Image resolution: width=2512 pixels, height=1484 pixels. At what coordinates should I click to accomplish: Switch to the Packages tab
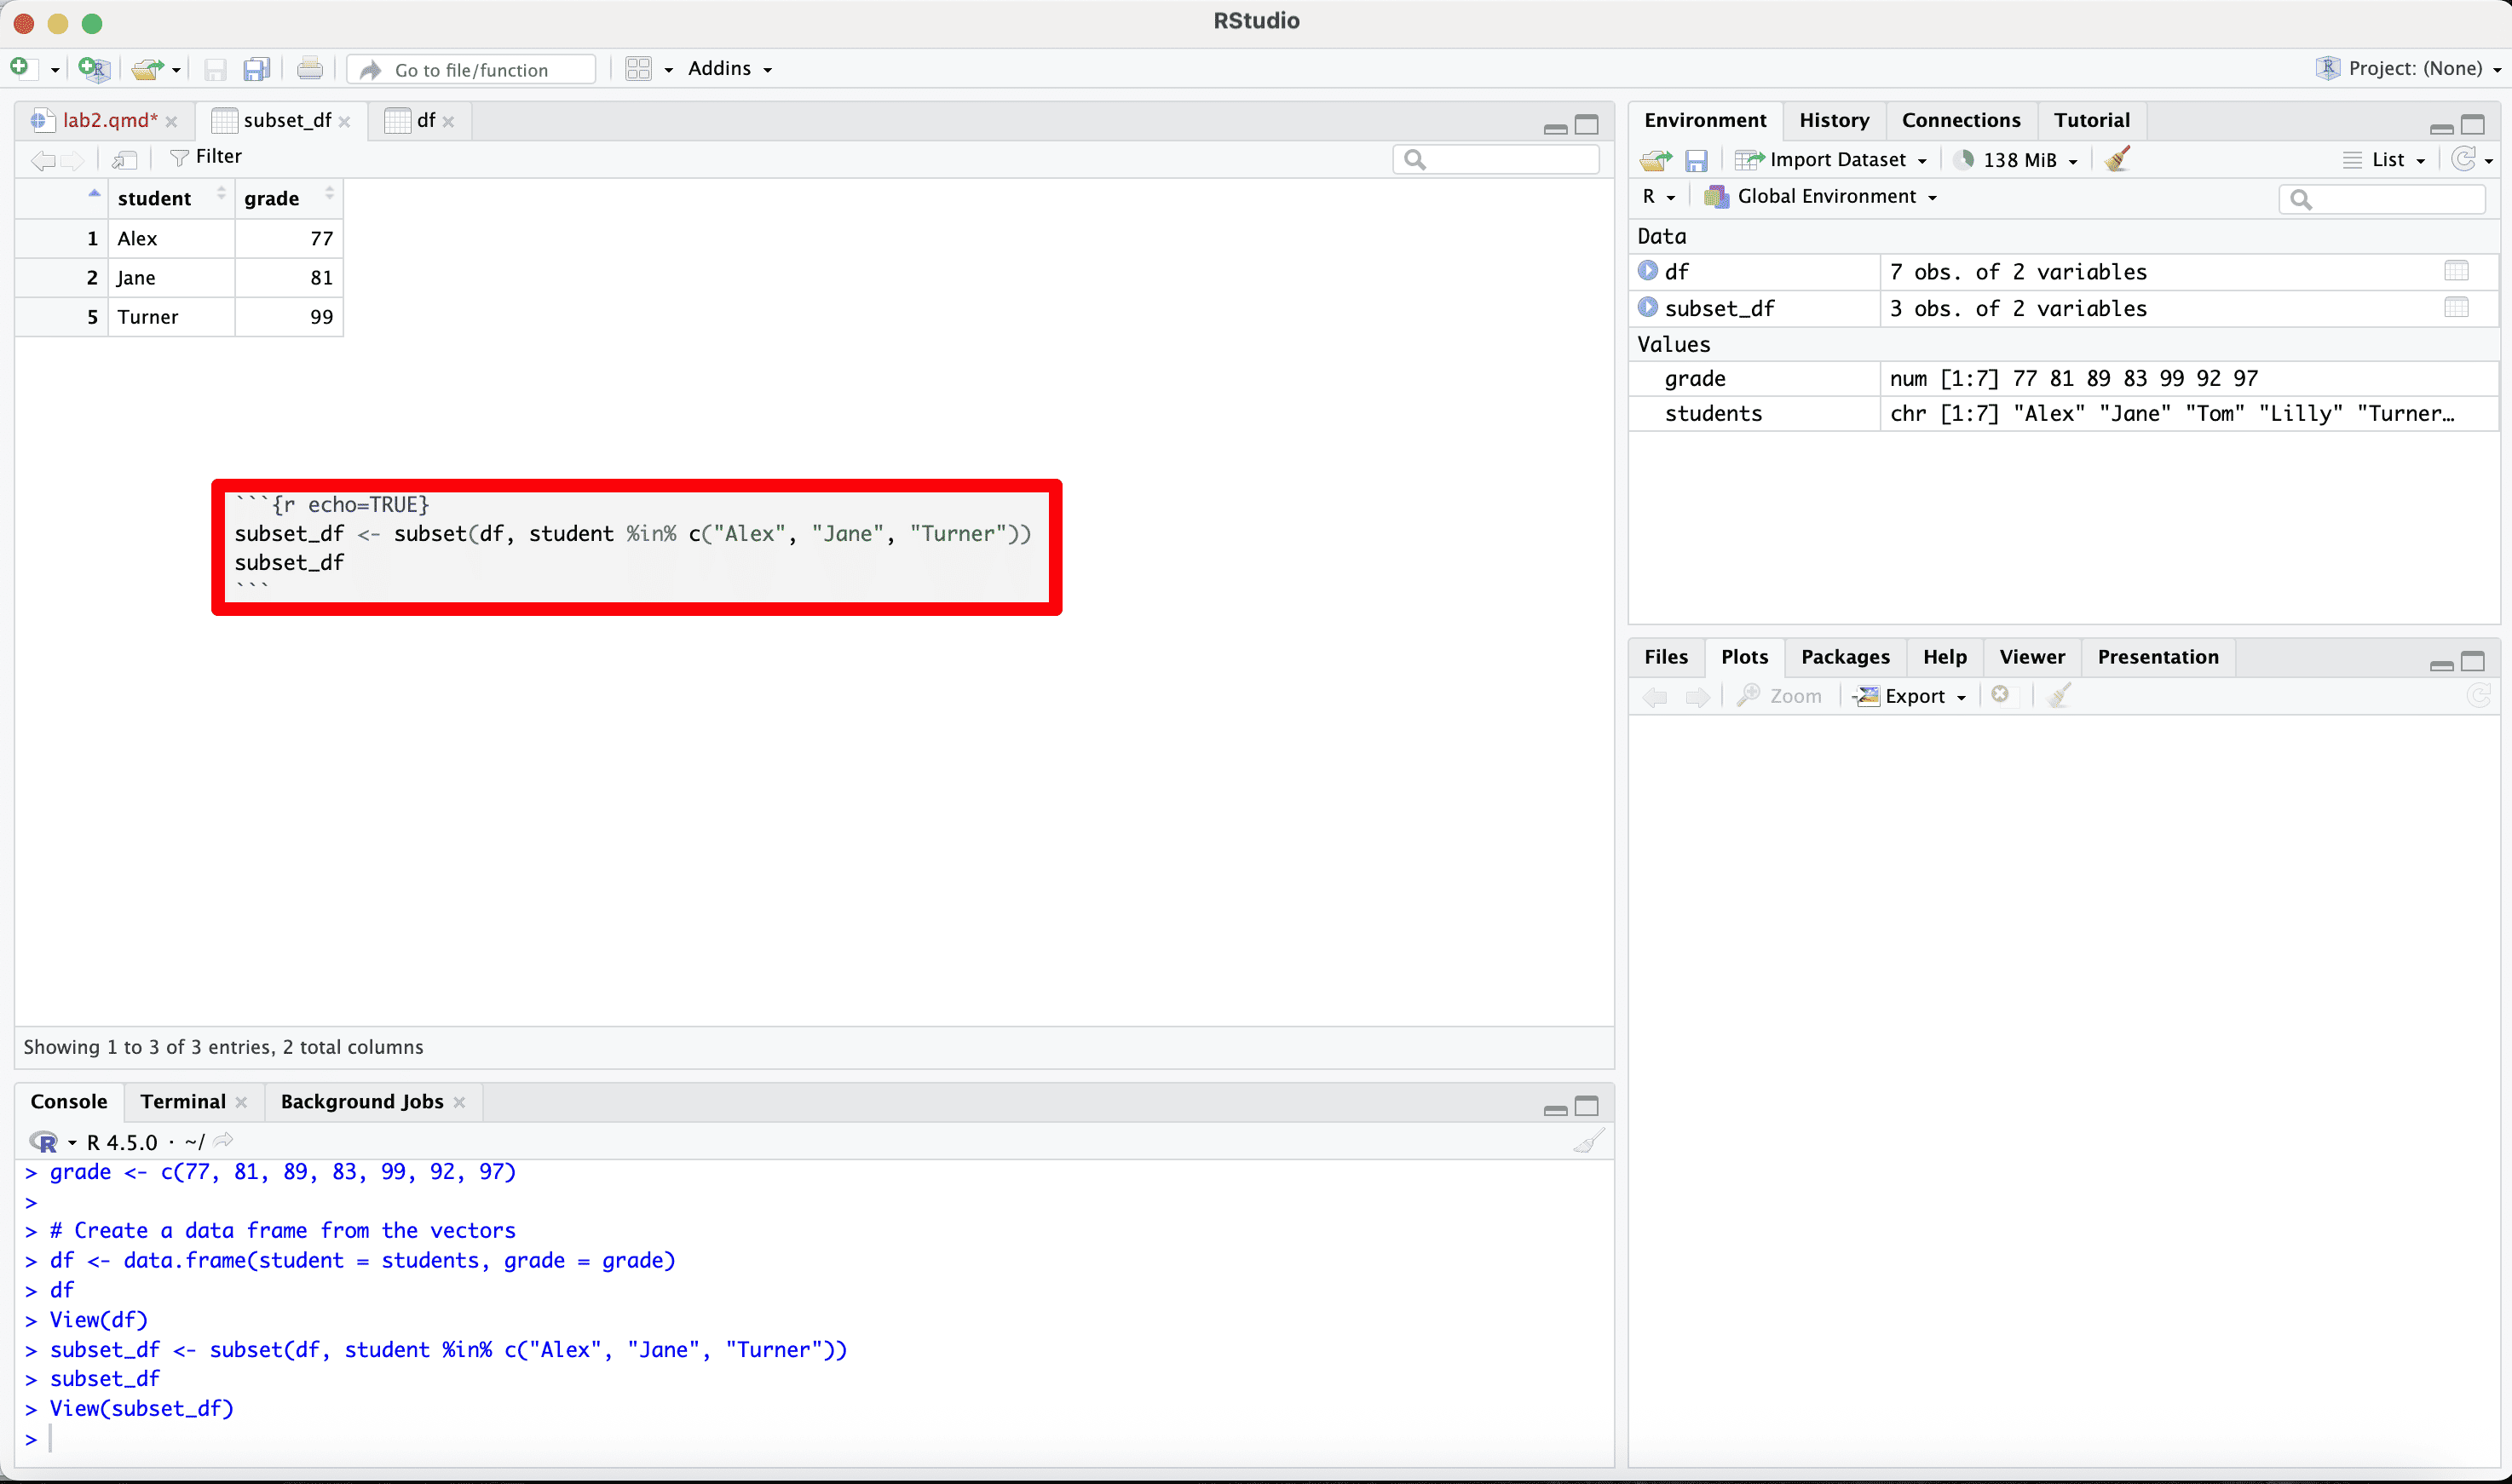1844,657
